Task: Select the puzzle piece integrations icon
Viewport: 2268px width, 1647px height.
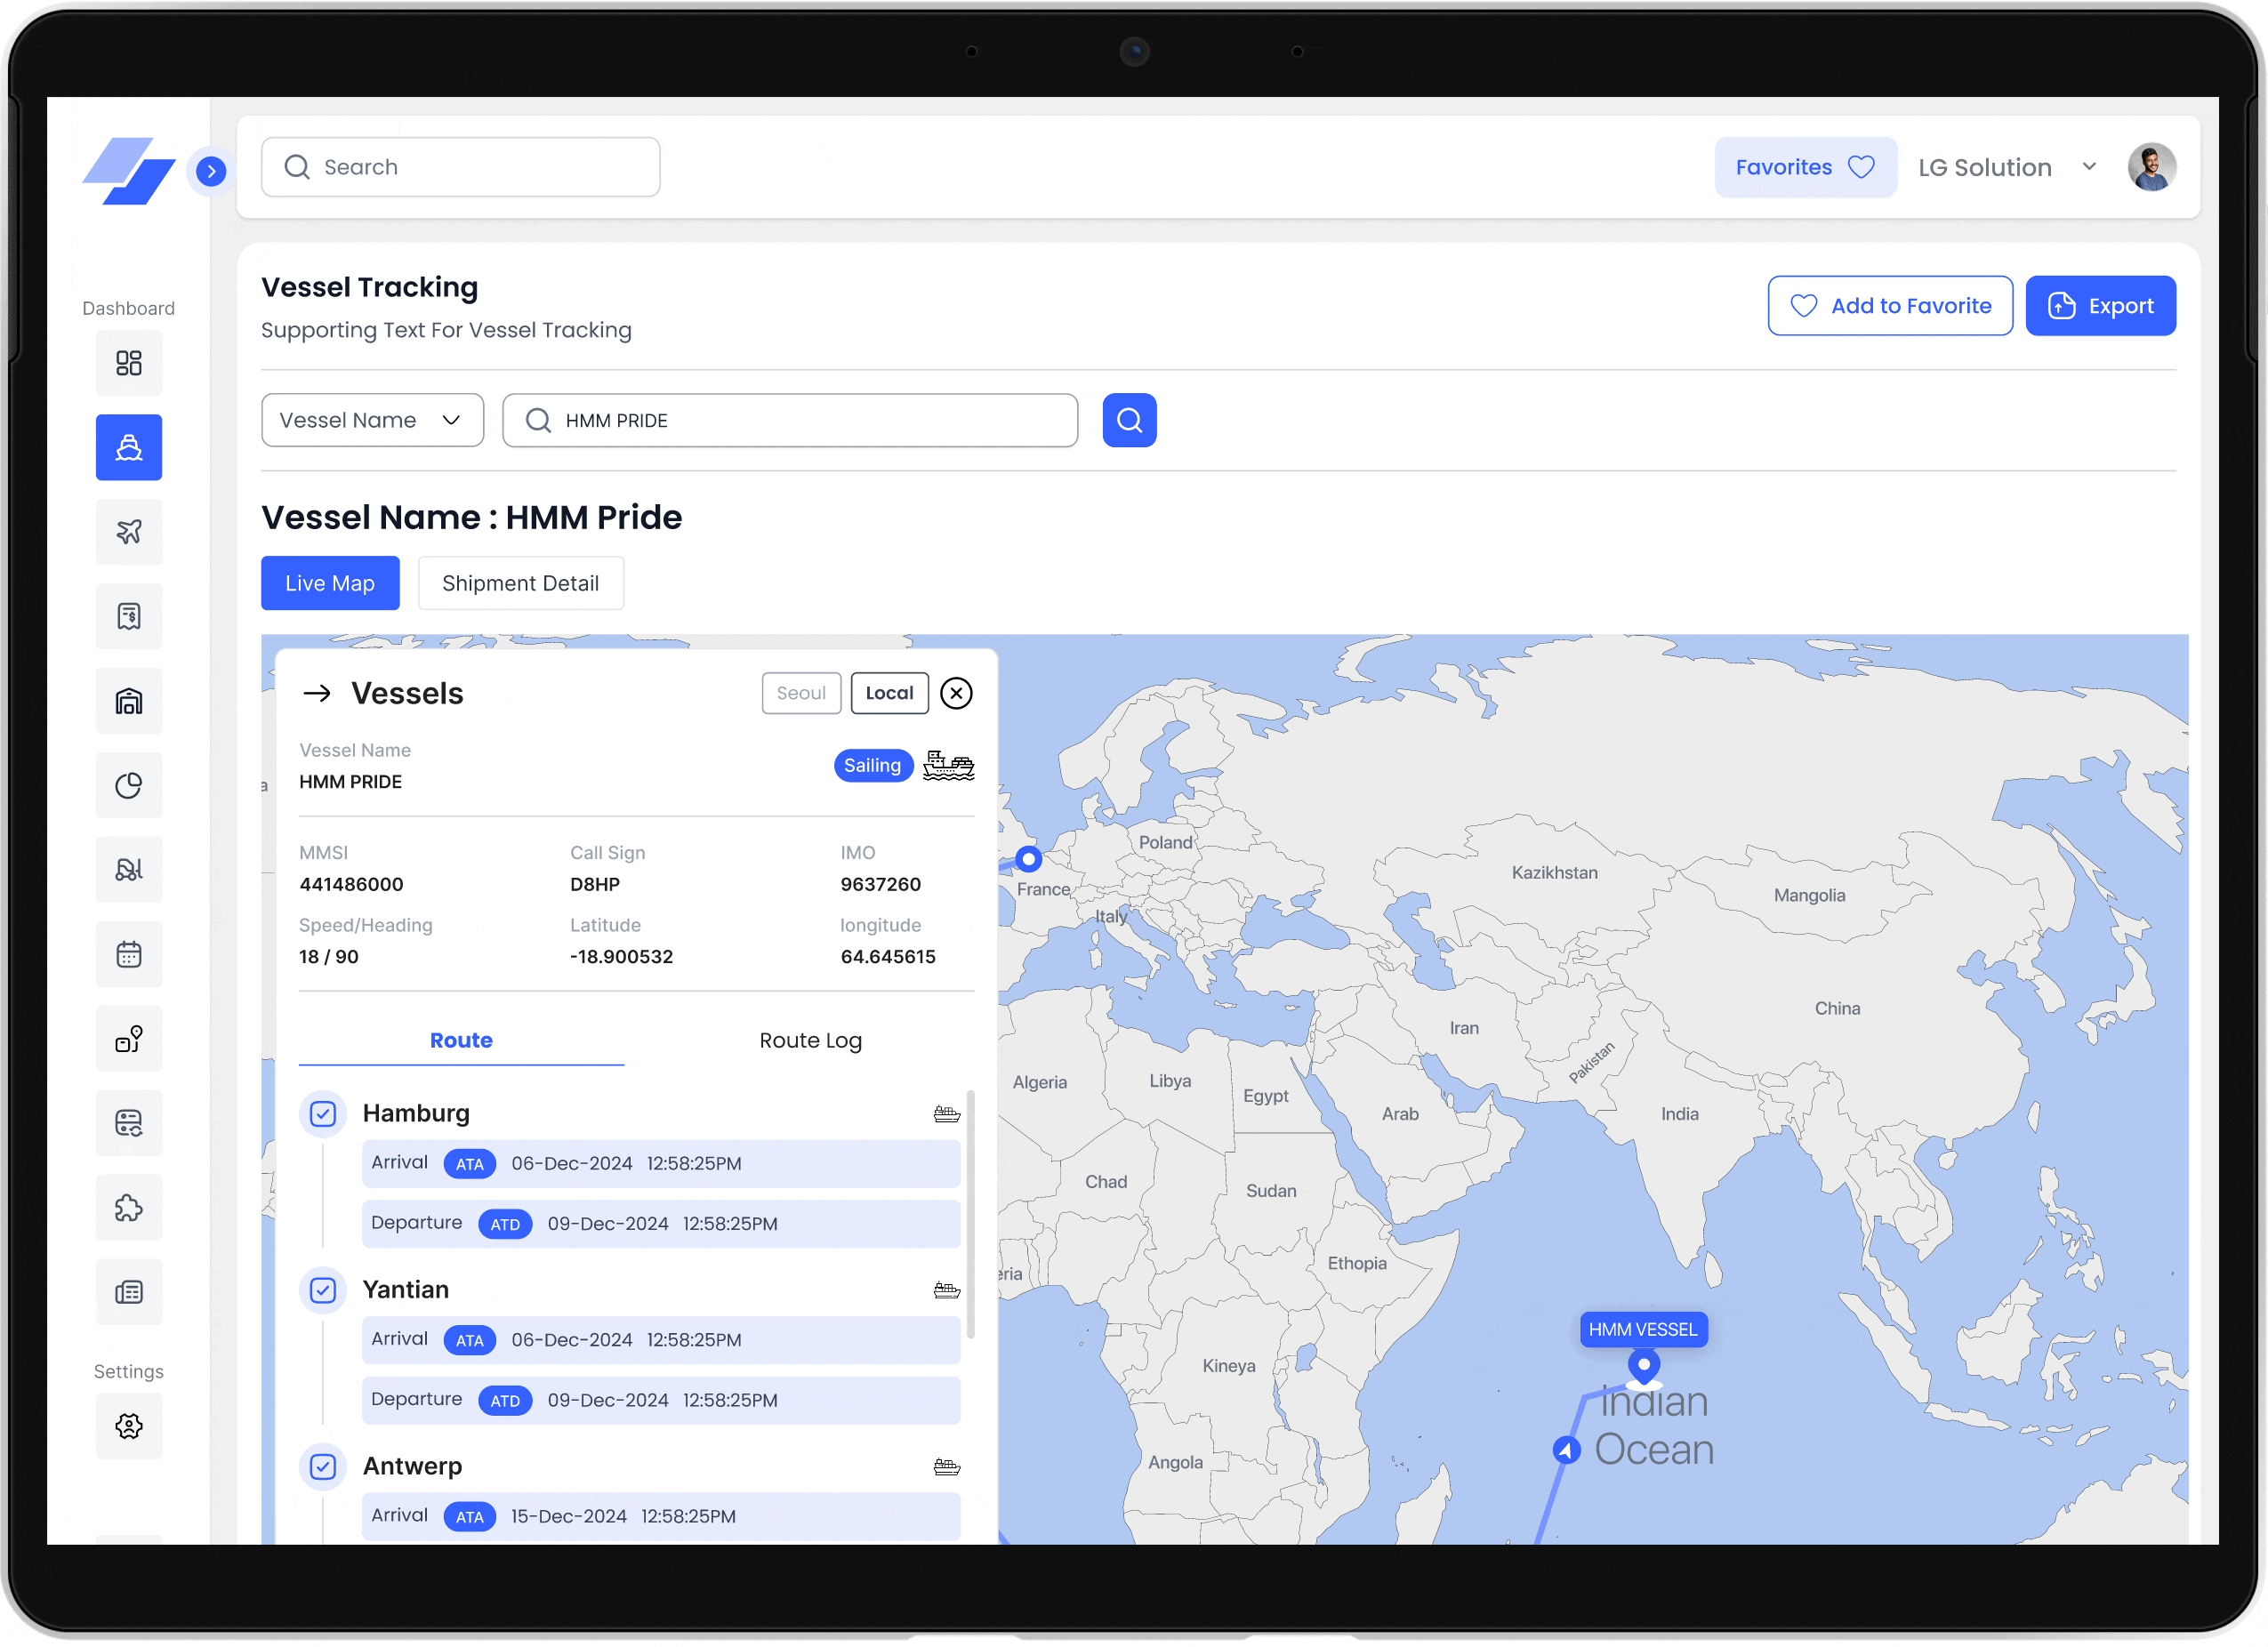Action: 129,1207
